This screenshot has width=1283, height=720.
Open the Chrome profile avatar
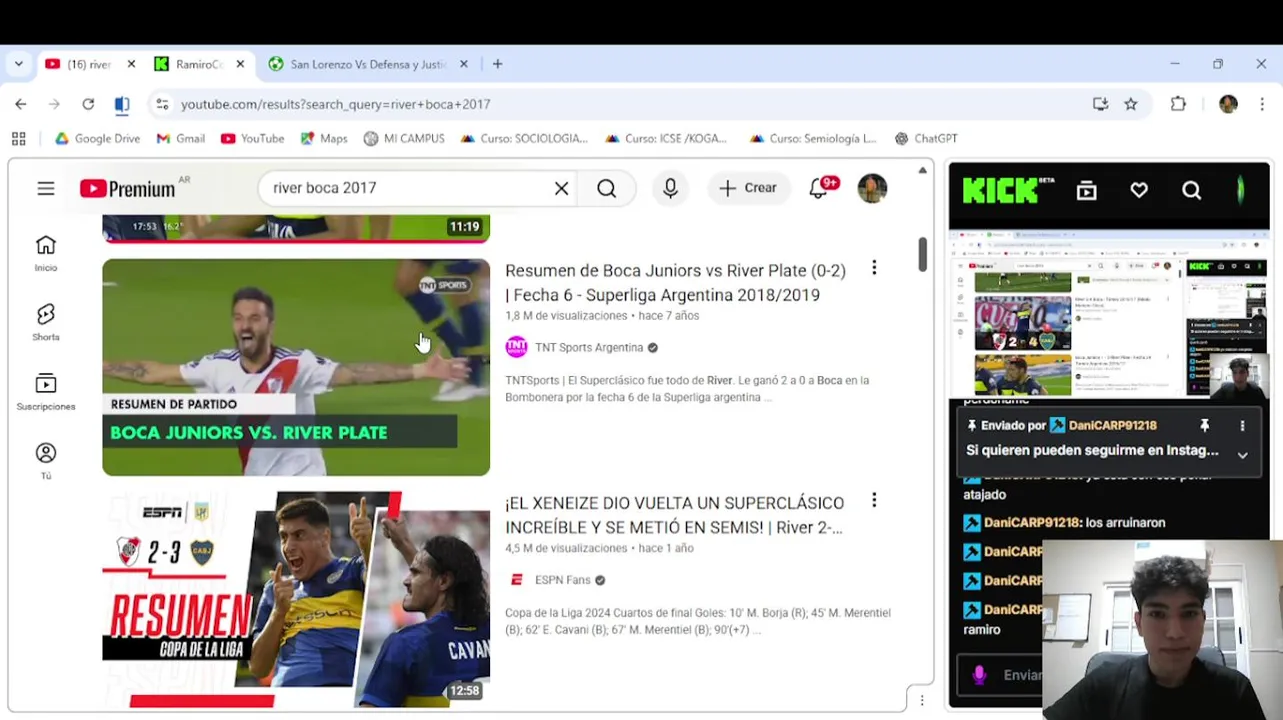coord(1228,104)
